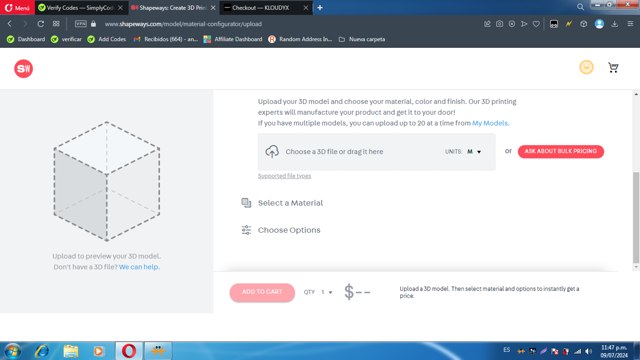Open the Affiliate Dashboard bookmark
The image size is (640, 360).
click(x=233, y=39)
